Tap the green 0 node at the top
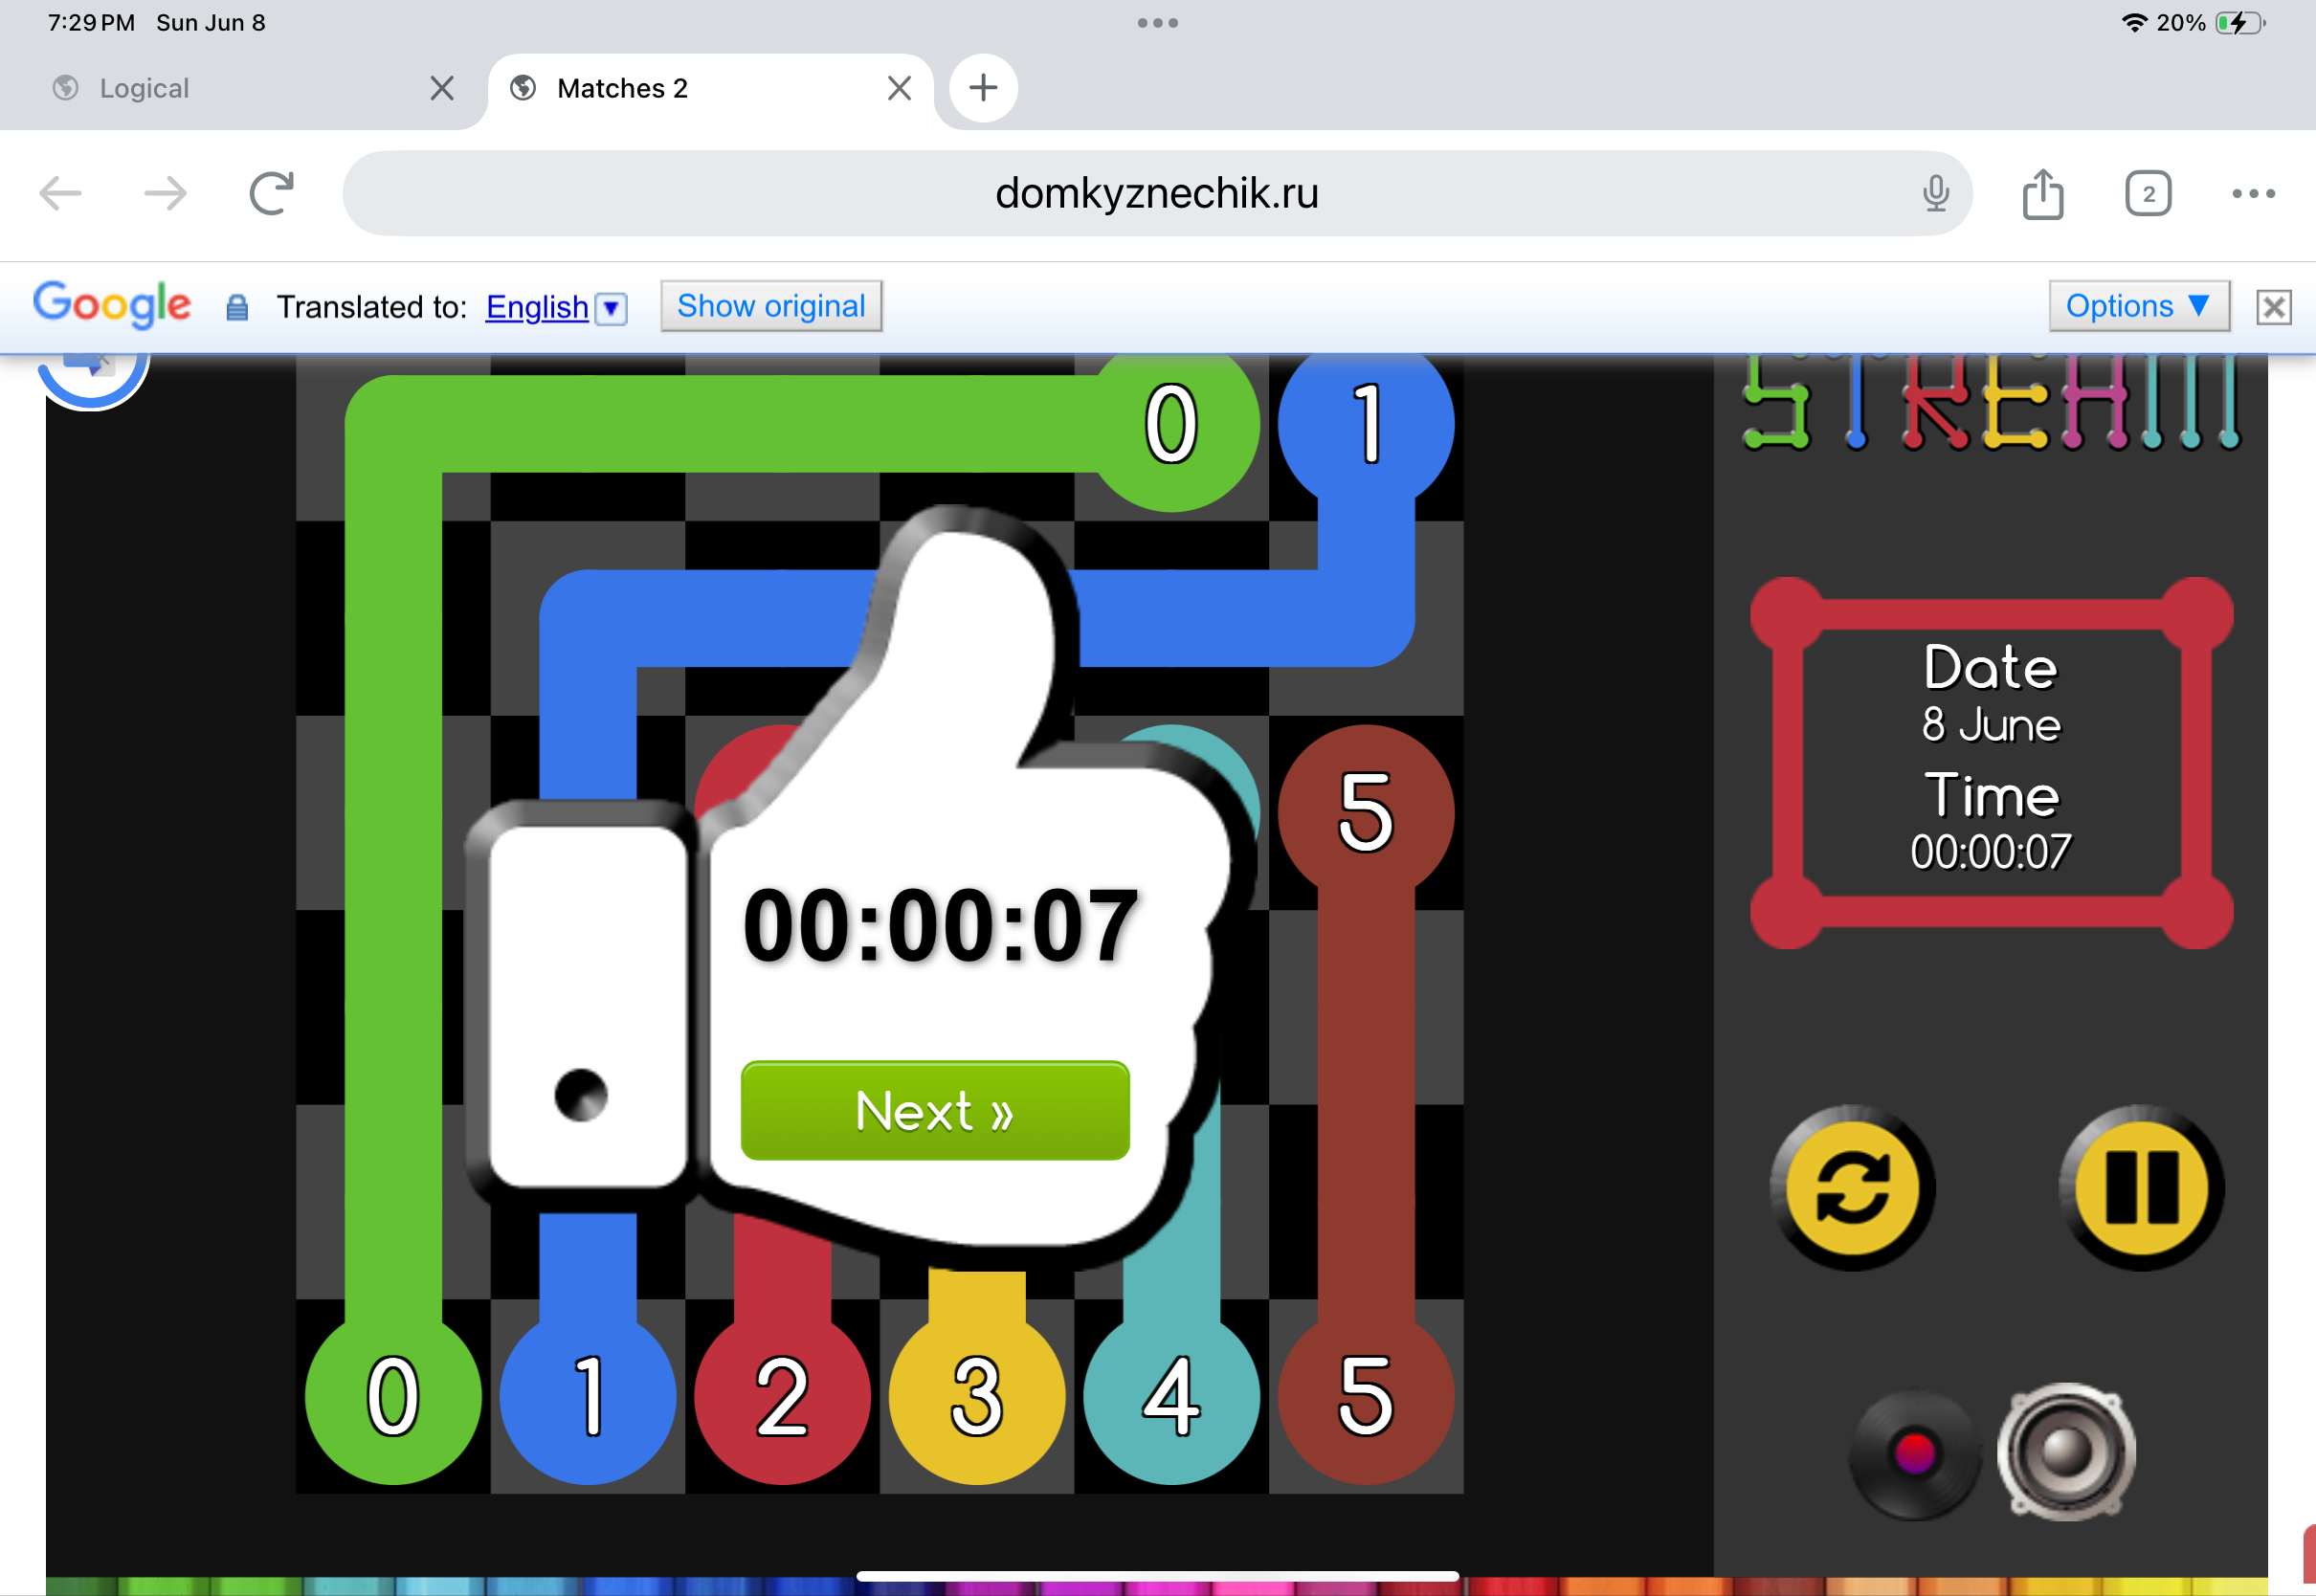The height and width of the screenshot is (1596, 2316). 1171,424
